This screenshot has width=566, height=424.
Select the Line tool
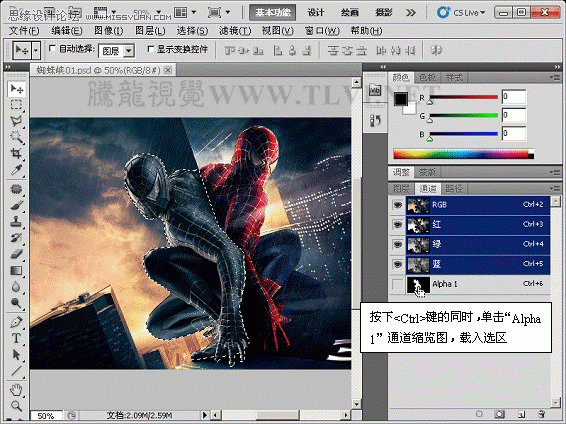[16, 371]
